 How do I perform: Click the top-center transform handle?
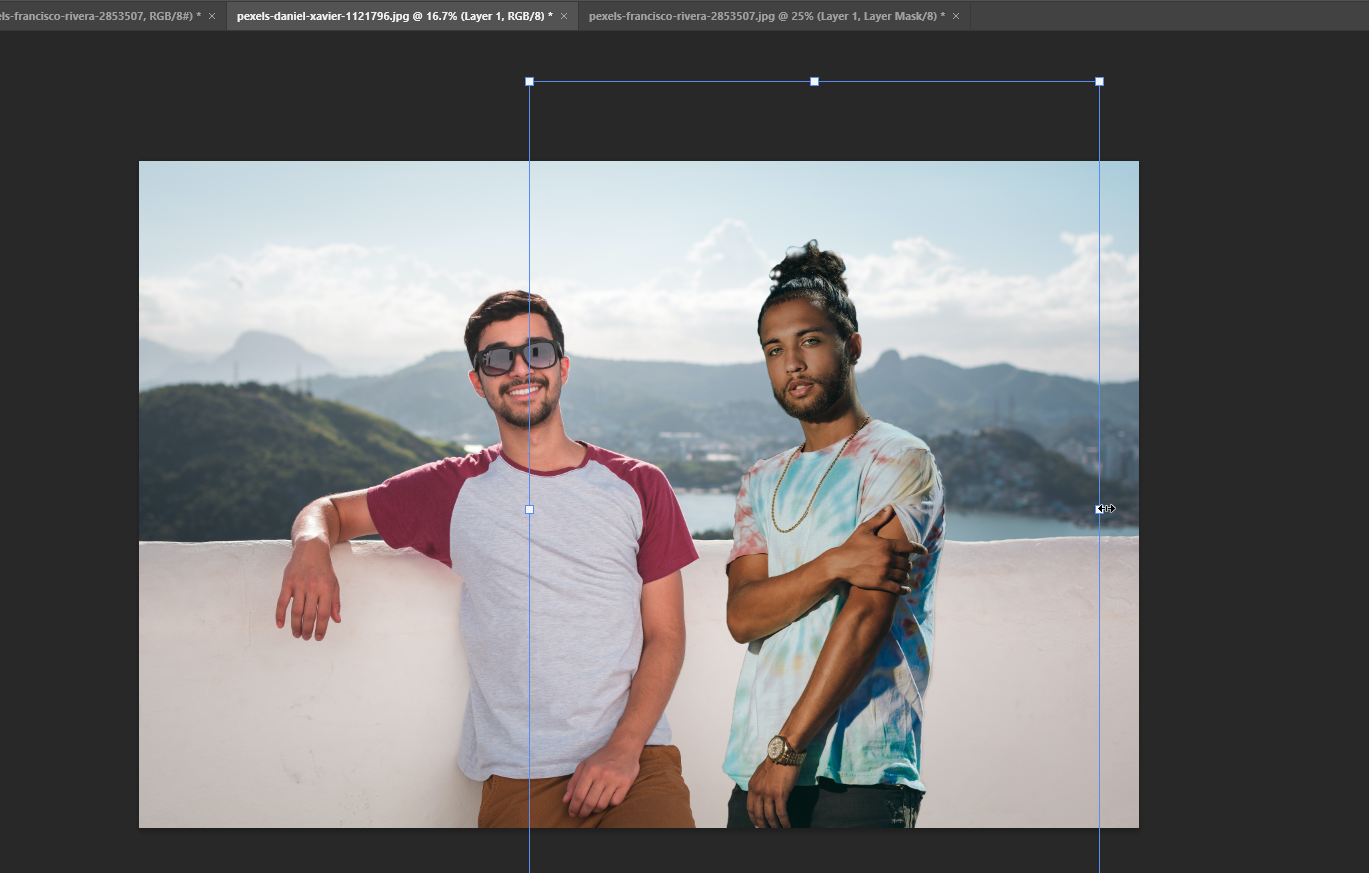pyautogui.click(x=814, y=81)
